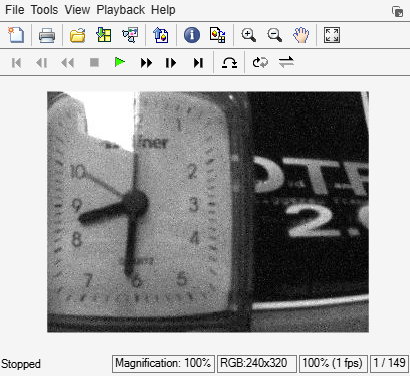Click the undock window icon
Screen dimensions: 410x376
click(x=397, y=12)
